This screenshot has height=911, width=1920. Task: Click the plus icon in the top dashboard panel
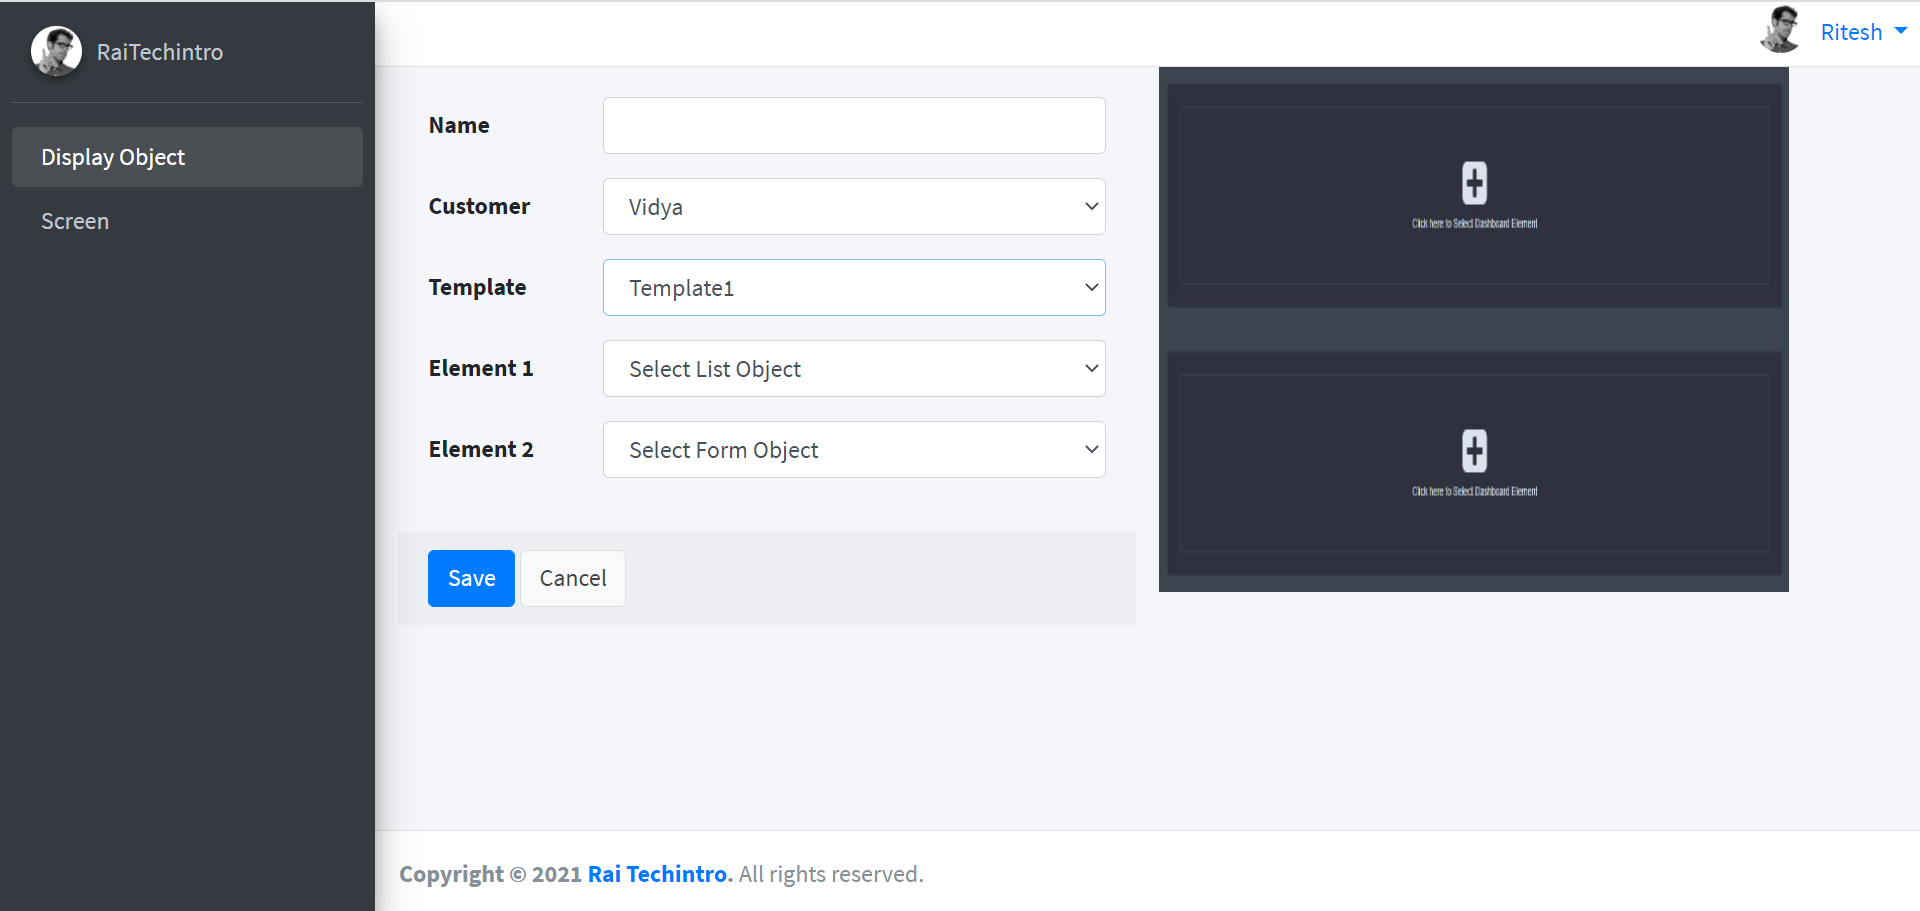(1474, 184)
